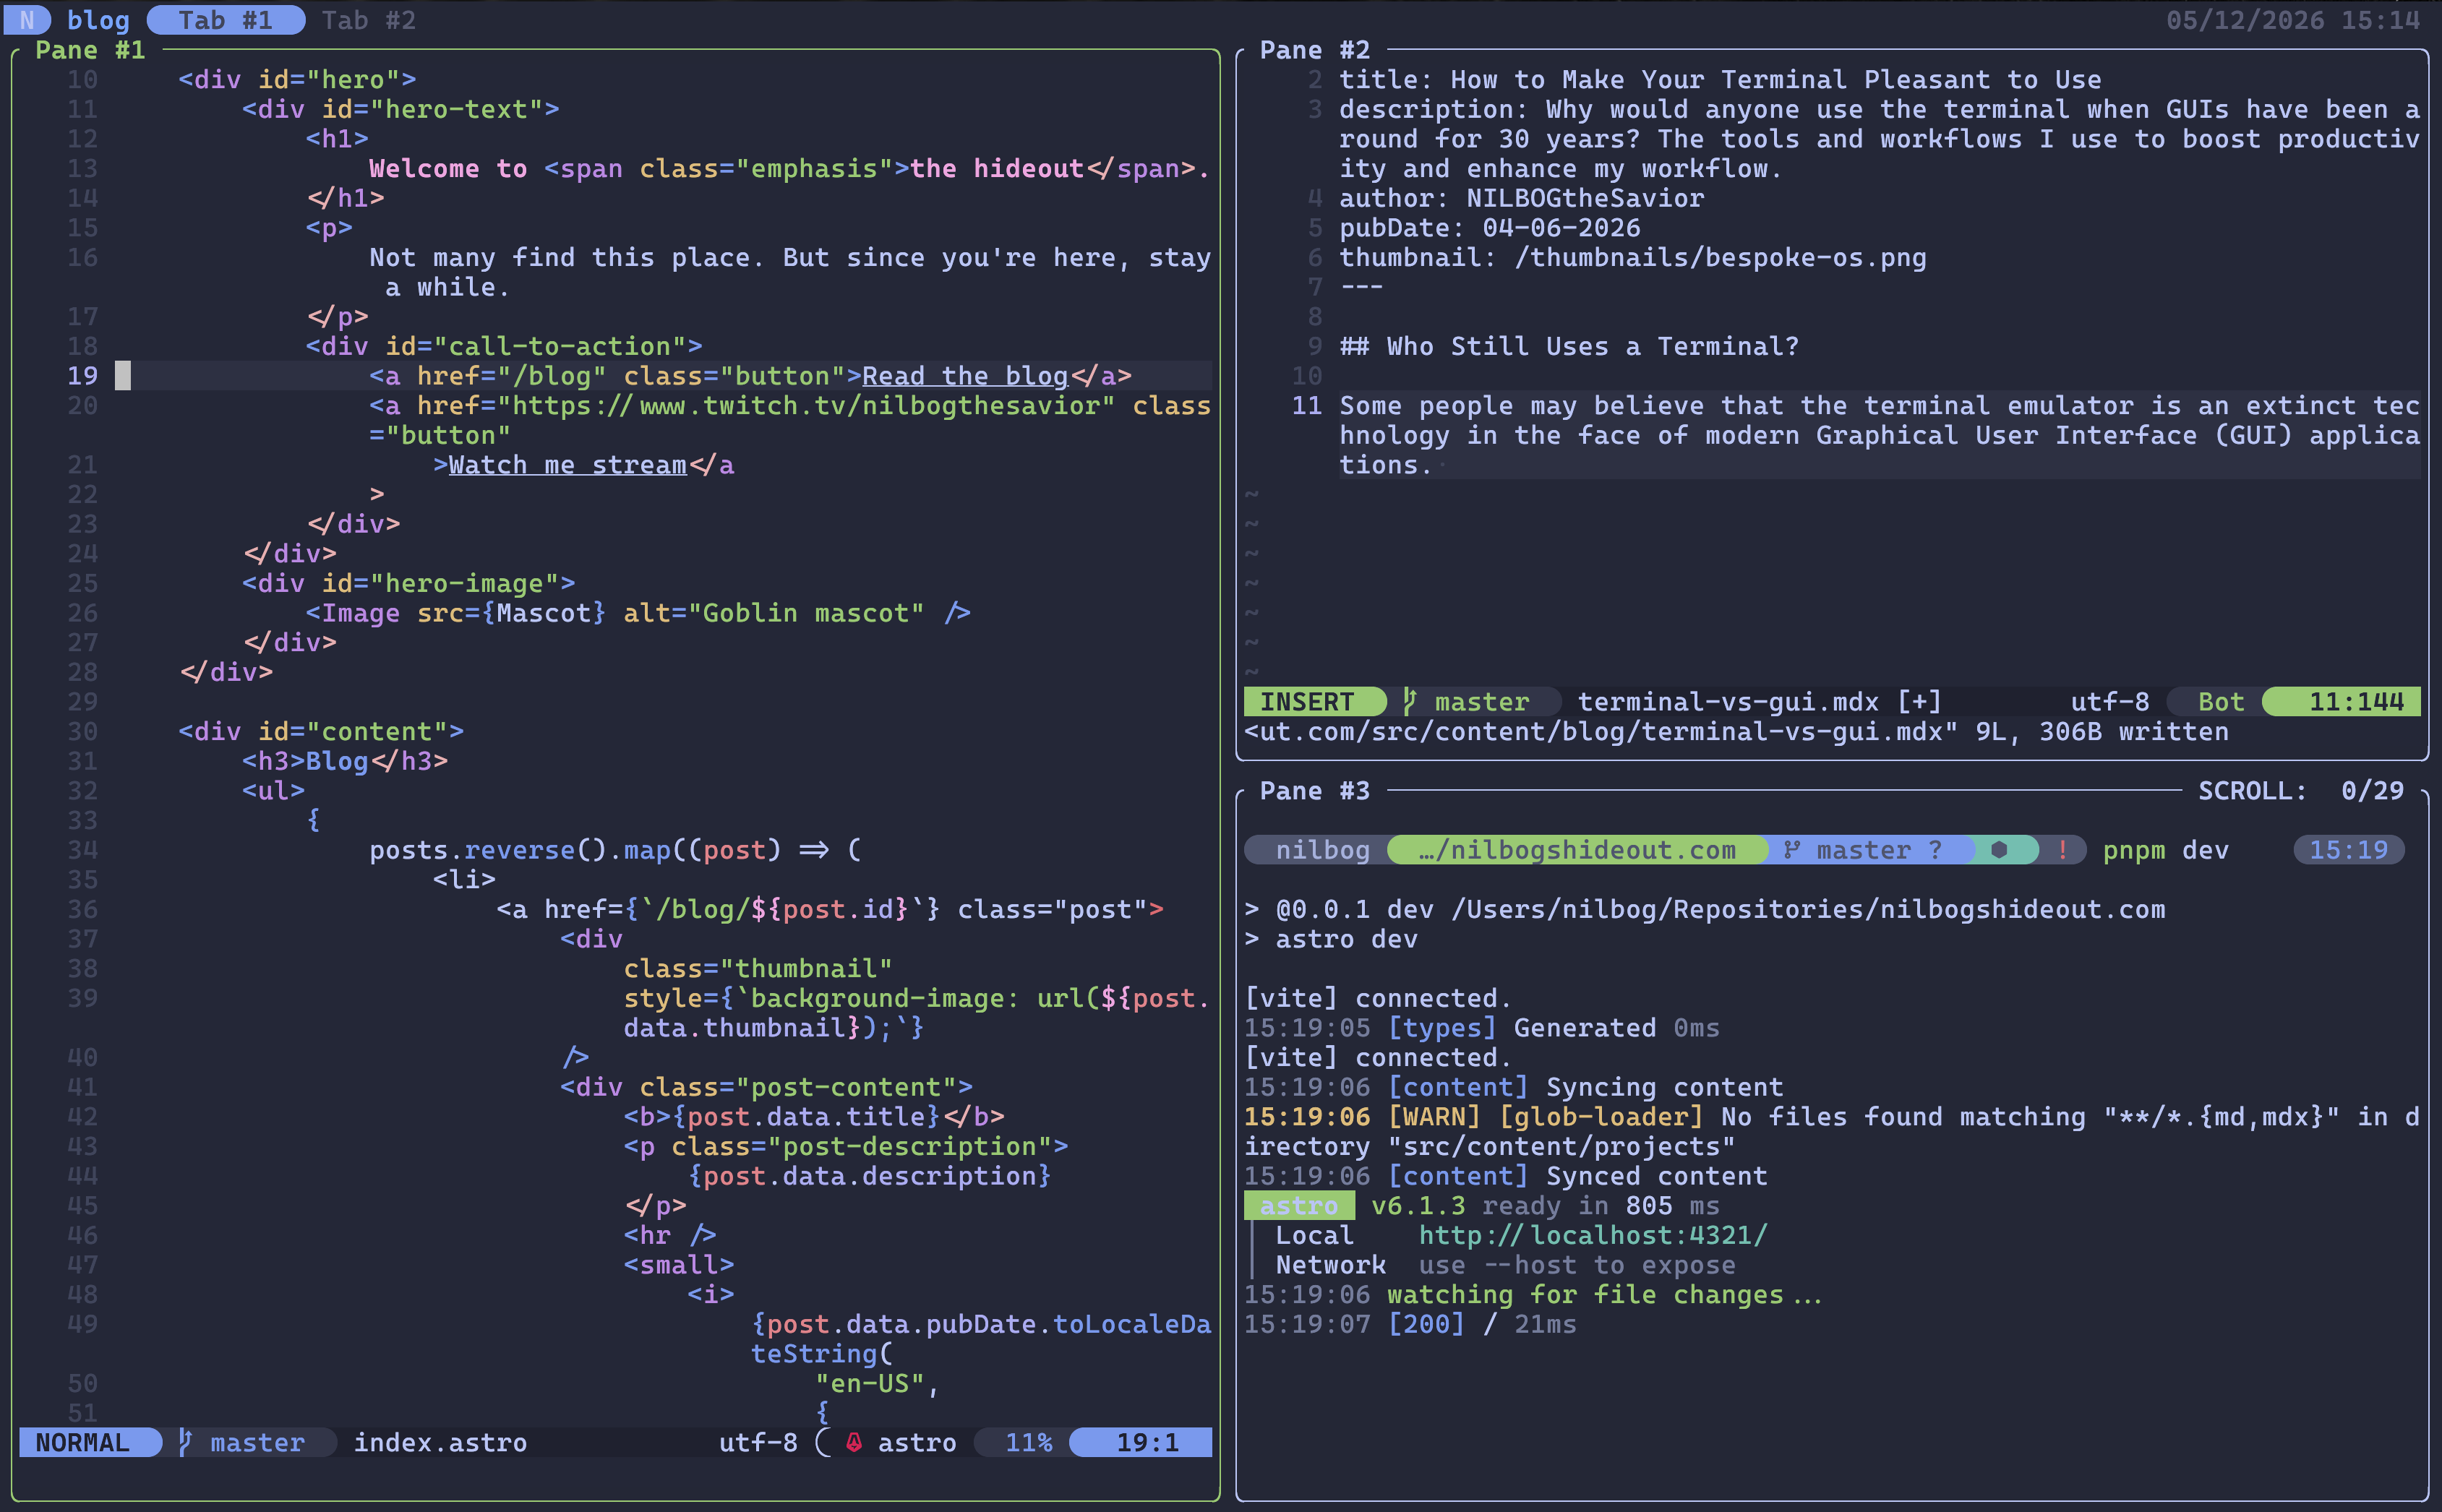Image resolution: width=2442 pixels, height=1512 pixels.
Task: Click the git branch icon beside index.astro status
Action: tap(185, 1442)
